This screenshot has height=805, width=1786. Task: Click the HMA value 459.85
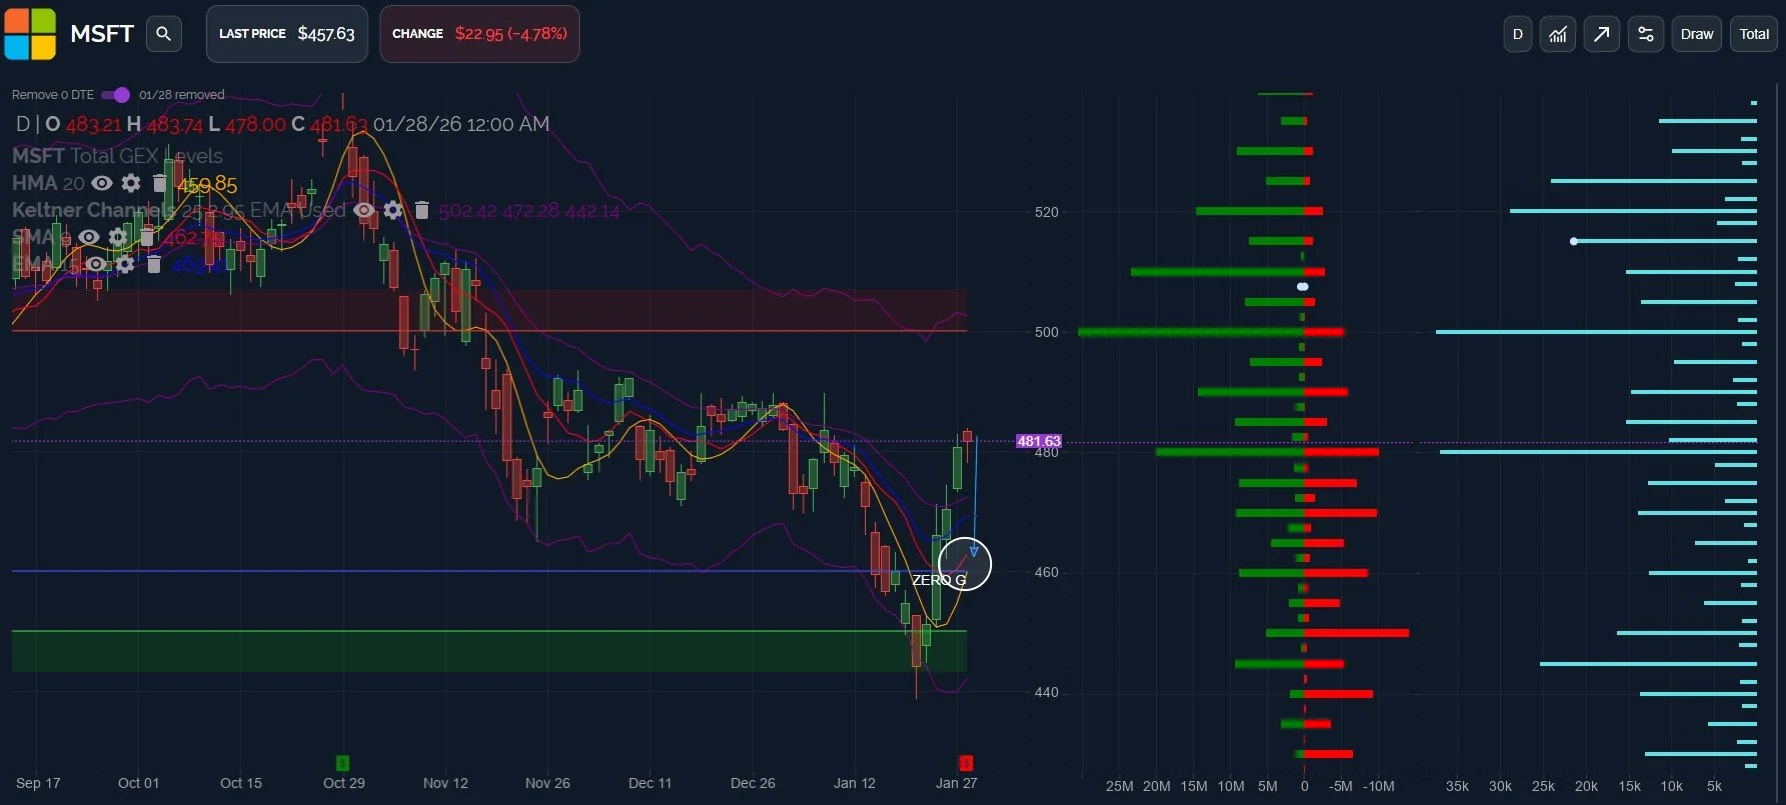pyautogui.click(x=207, y=185)
